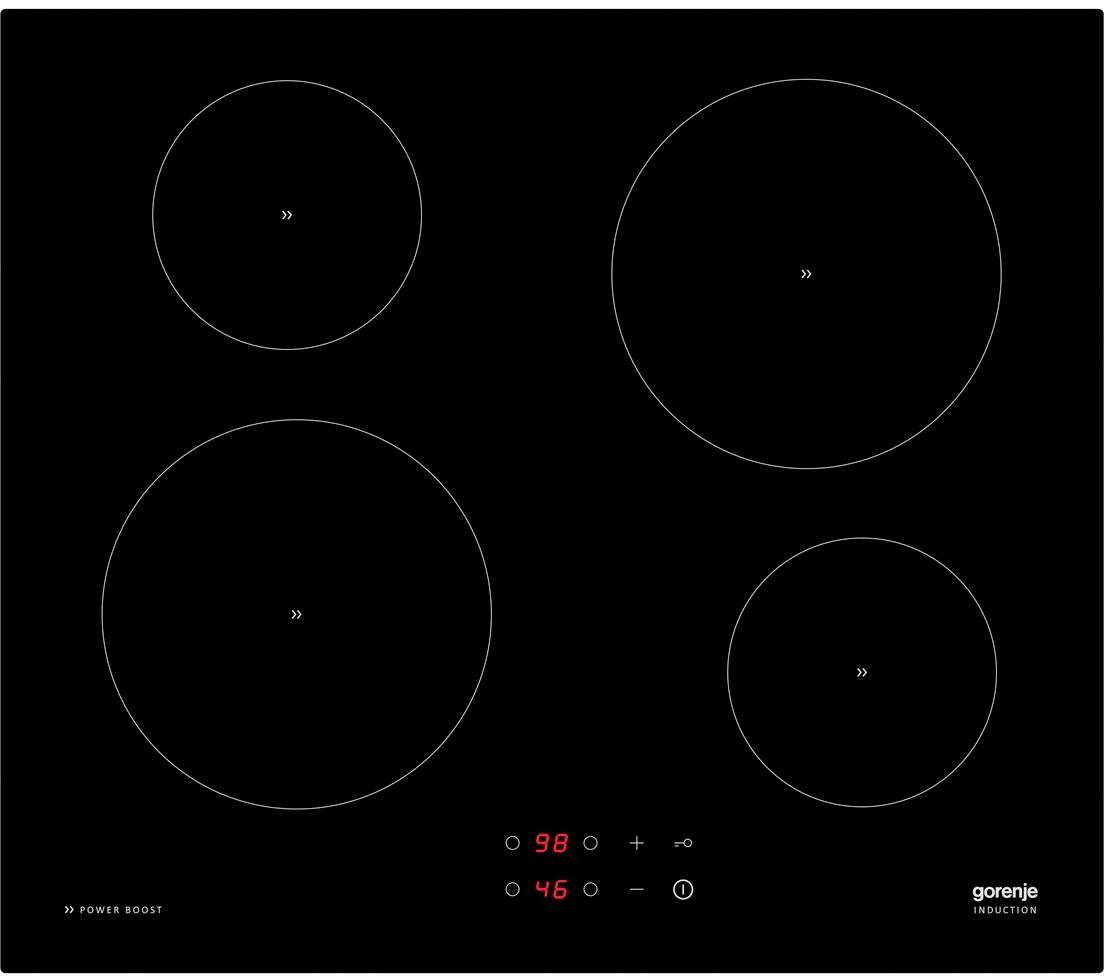Select zone circle right of the 46 display
Screen dimensions: 1106x979
point(591,889)
